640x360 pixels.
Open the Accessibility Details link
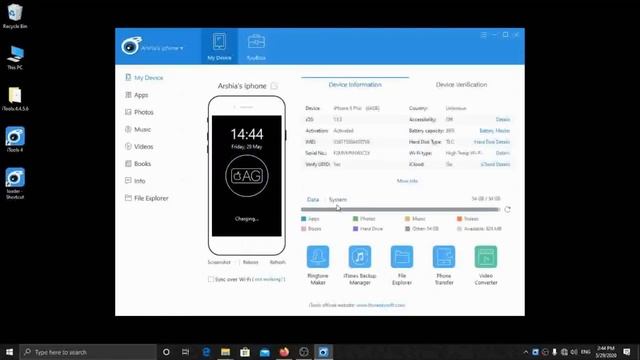point(503,120)
